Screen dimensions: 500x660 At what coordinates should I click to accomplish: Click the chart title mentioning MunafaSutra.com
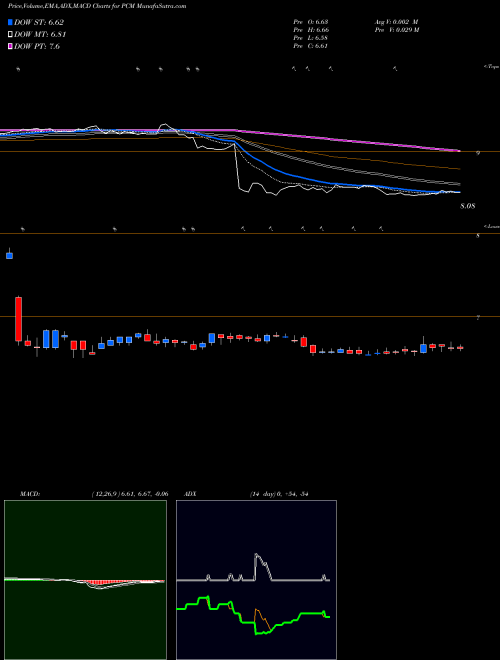[93, 6]
